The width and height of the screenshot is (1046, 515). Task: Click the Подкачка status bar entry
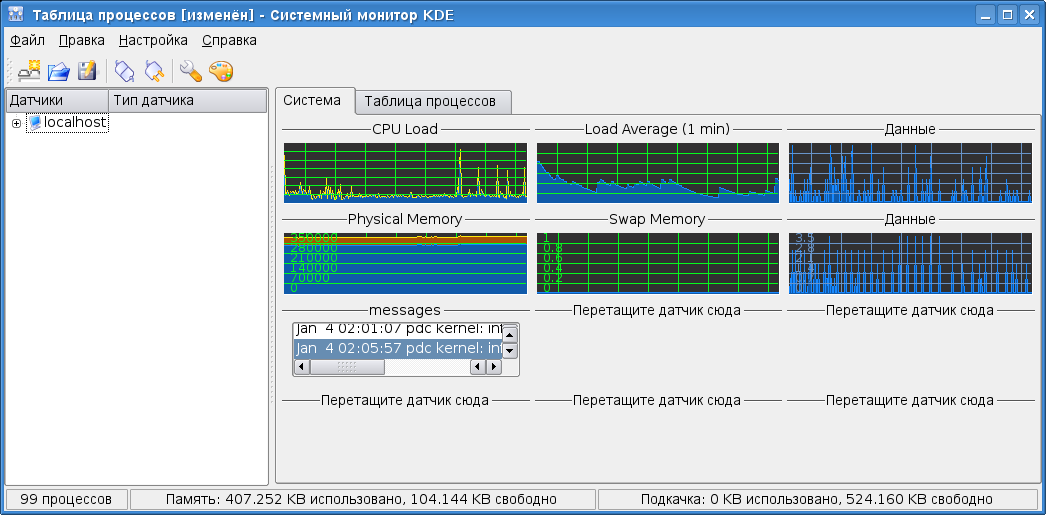pyautogui.click(x=817, y=499)
